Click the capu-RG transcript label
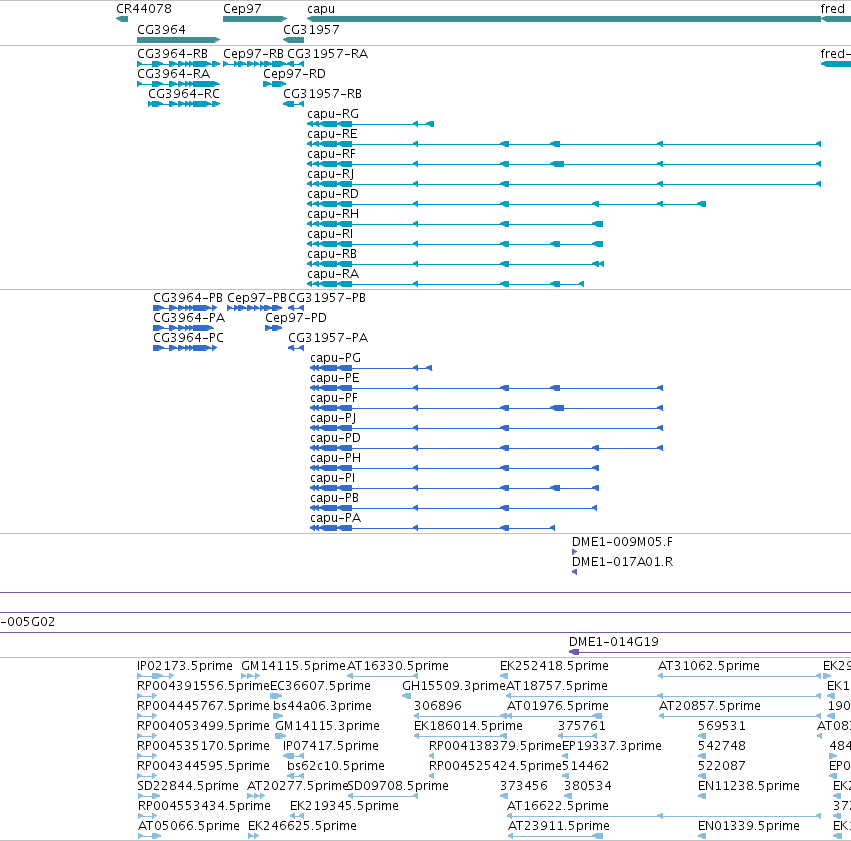The image size is (851, 841). (x=333, y=114)
